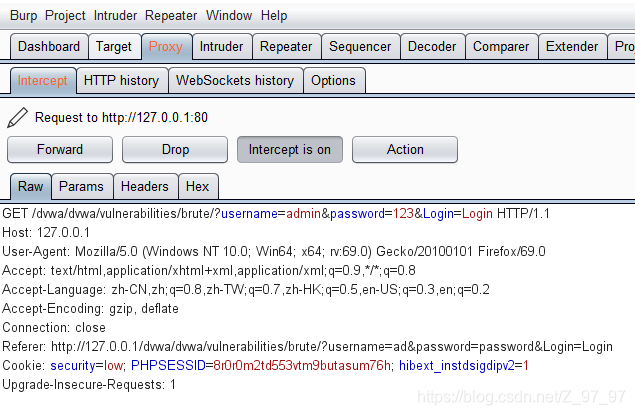
Task: Click 'Accept-Encoding: gzip, deflate' line
Action: tap(90, 309)
